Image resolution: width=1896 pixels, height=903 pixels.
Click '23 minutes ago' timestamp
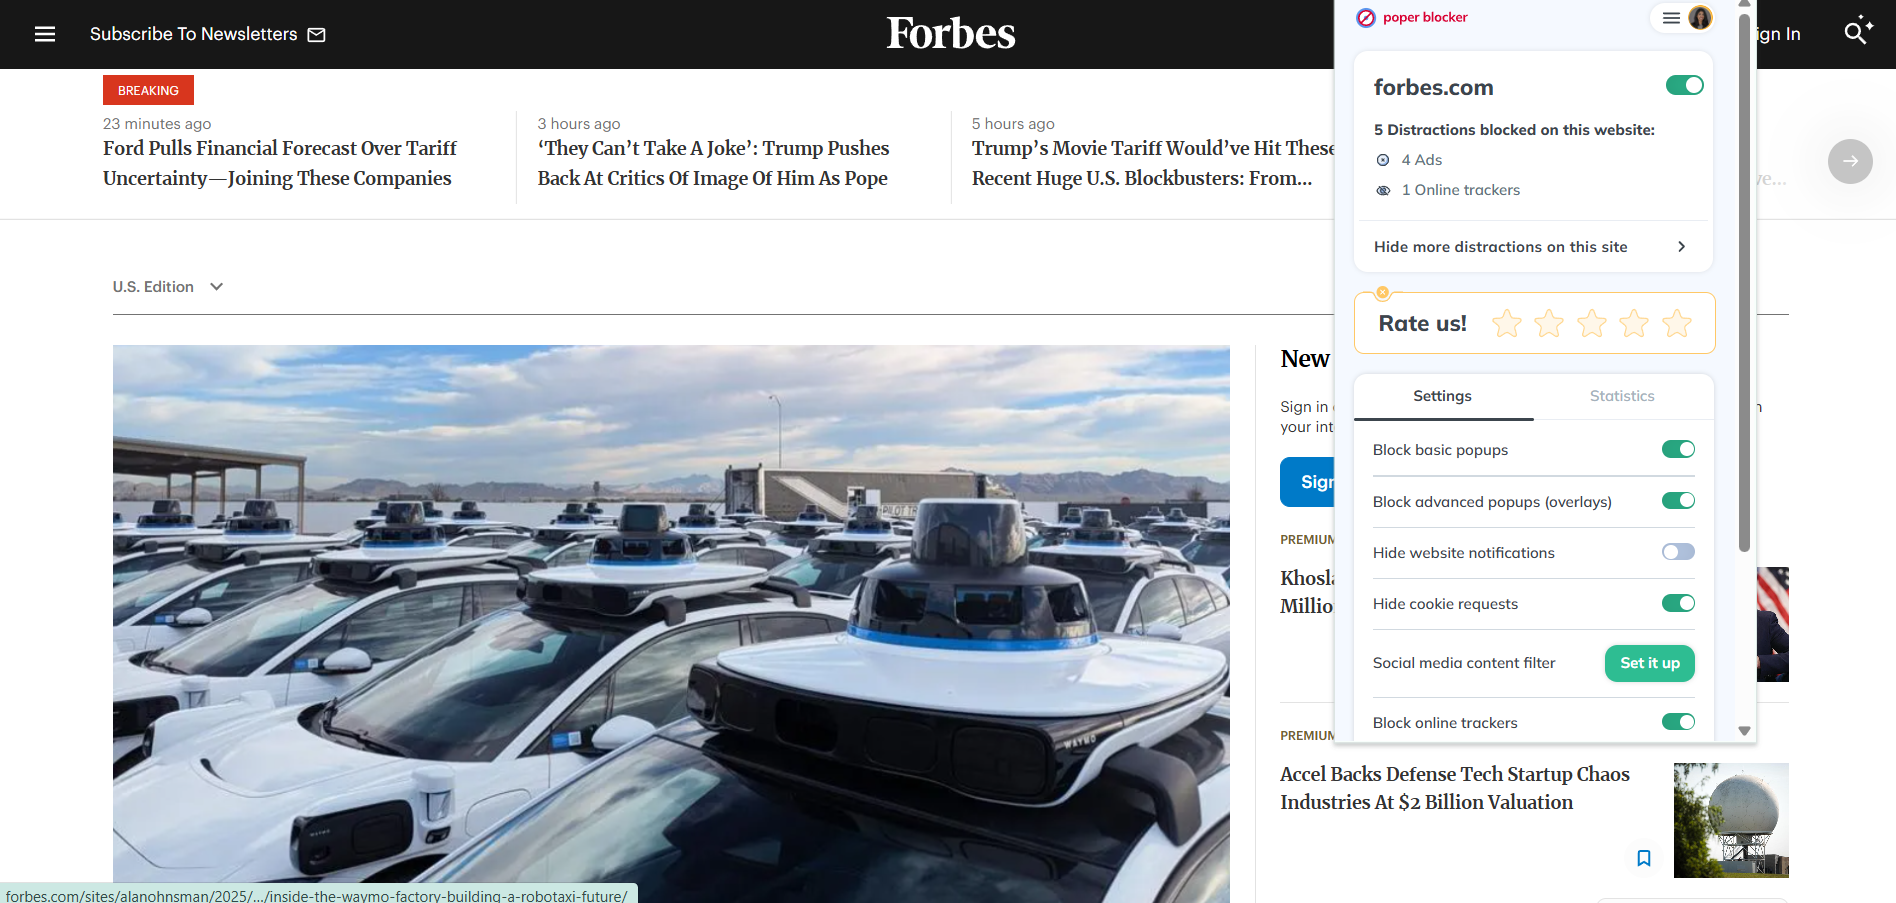point(157,124)
